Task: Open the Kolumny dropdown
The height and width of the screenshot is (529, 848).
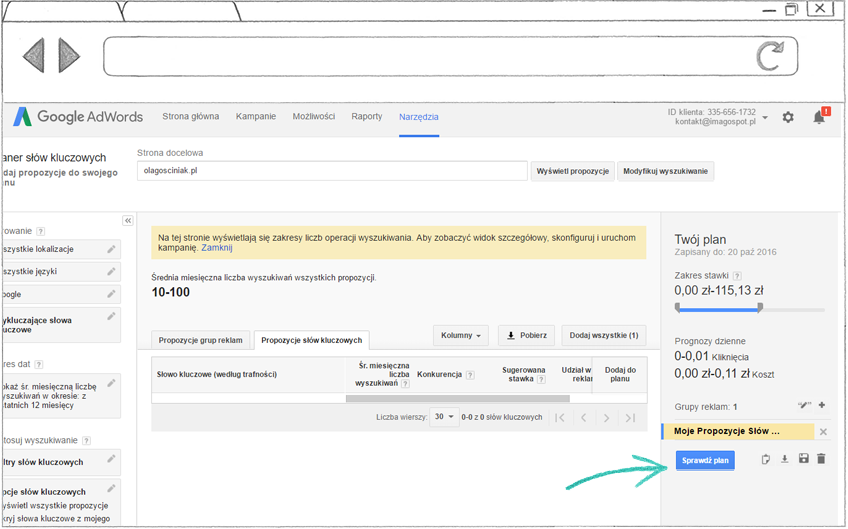Action: click(x=461, y=335)
